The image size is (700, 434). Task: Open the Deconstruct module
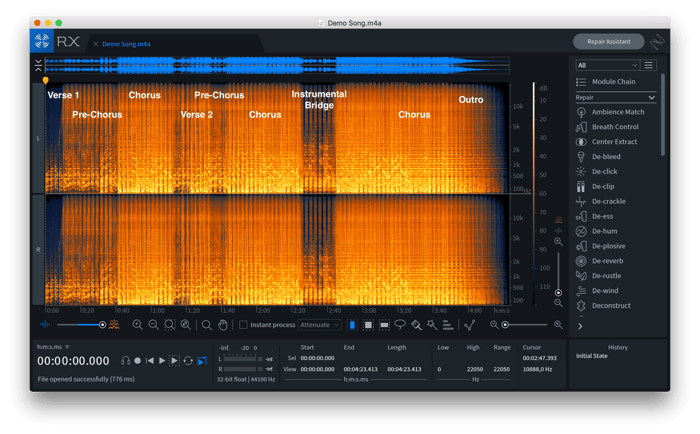604,305
